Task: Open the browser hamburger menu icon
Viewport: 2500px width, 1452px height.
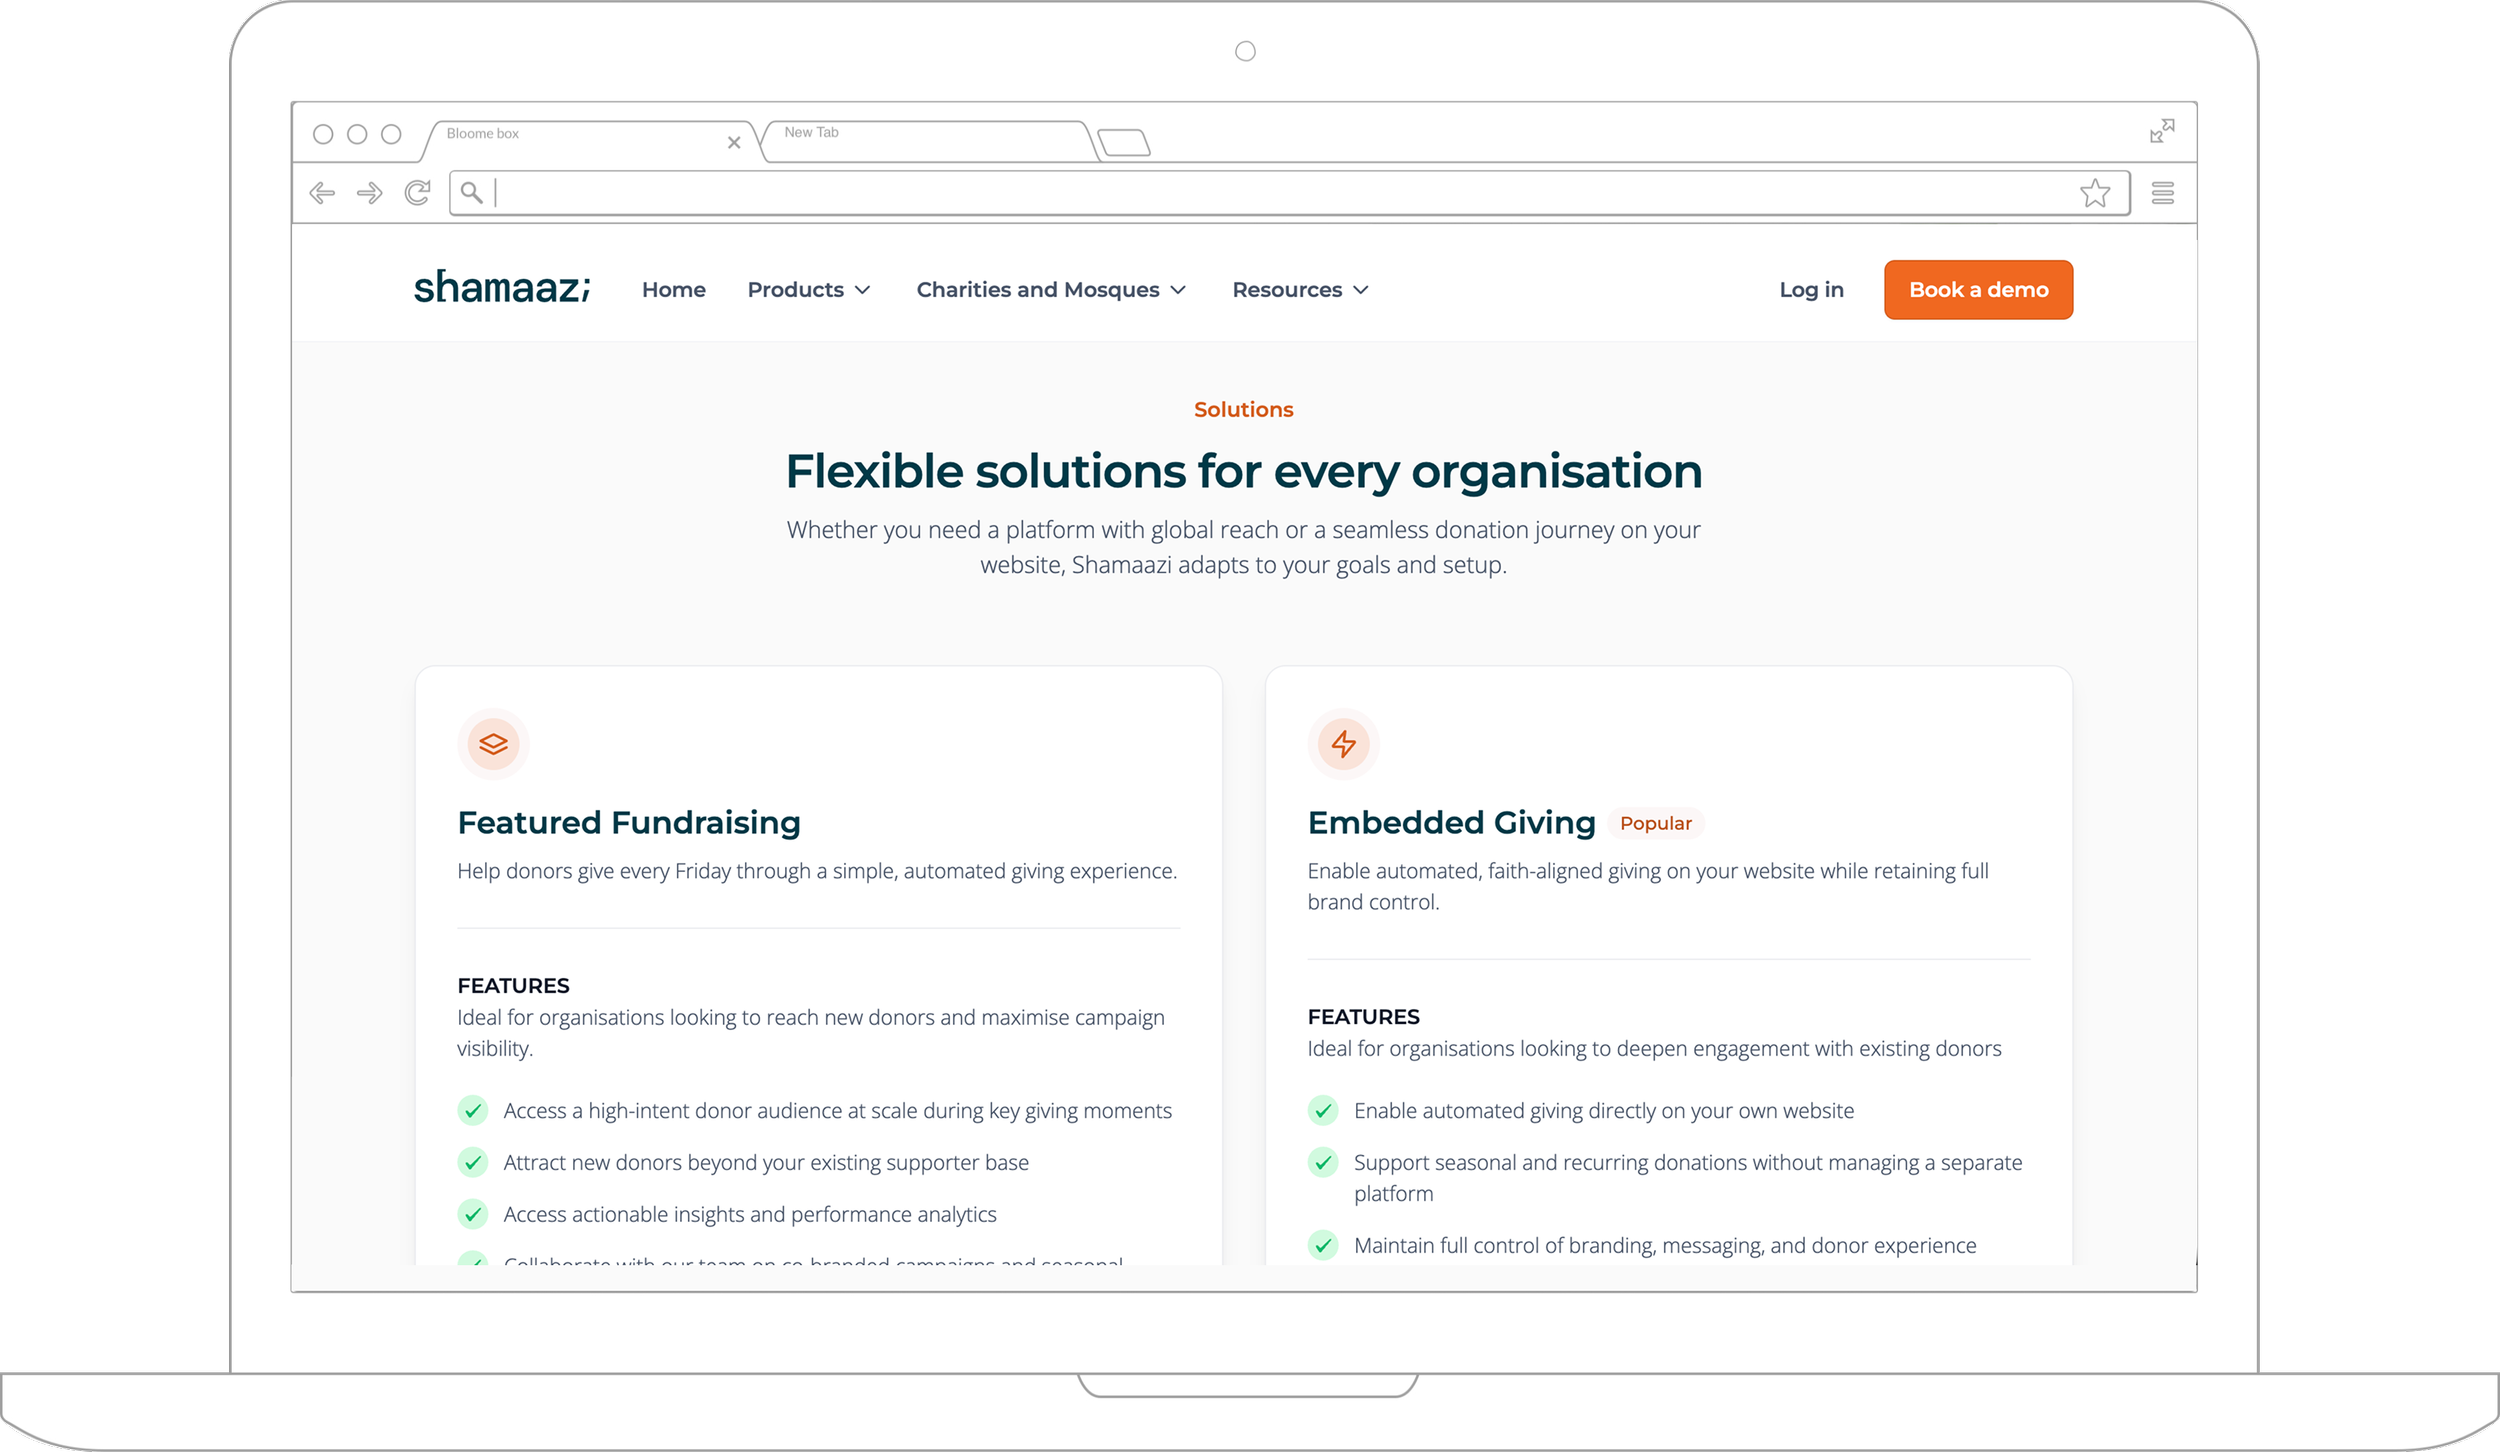Action: click(x=2162, y=193)
